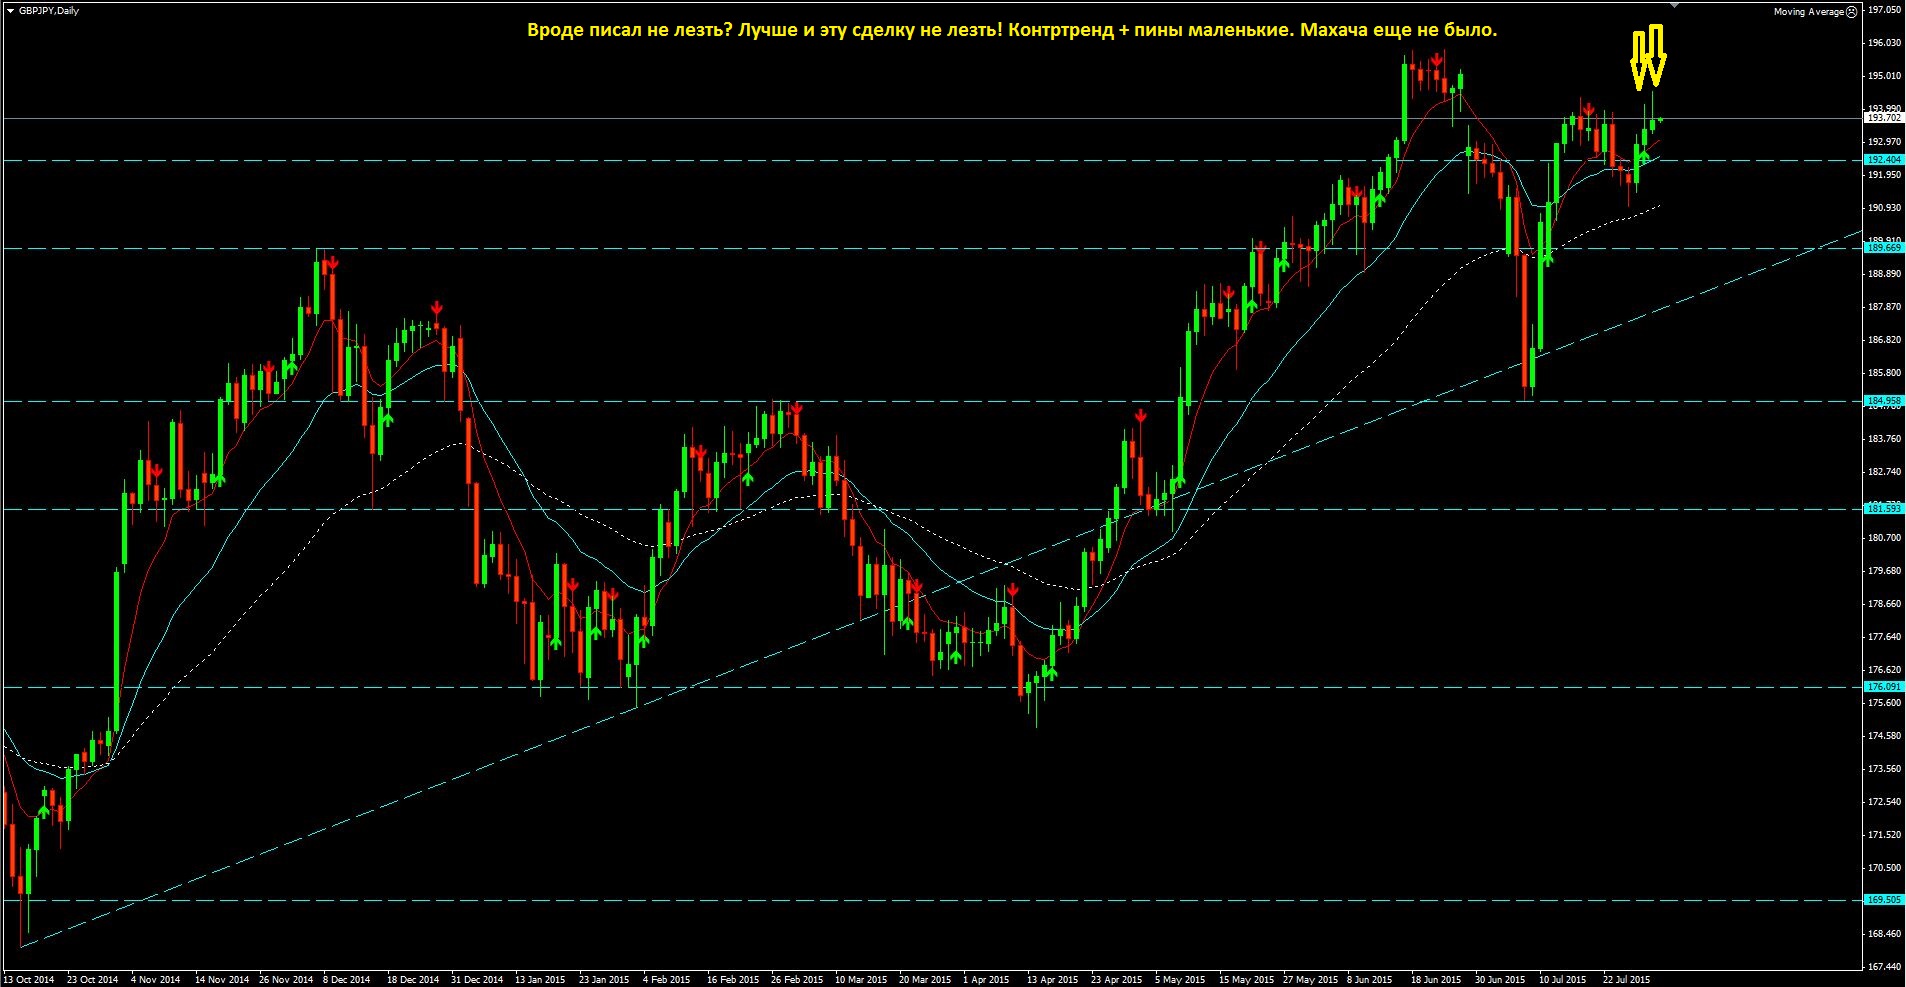Click the 5 May 2015 date label
Screen dimensions: 1906x987
1180,980
